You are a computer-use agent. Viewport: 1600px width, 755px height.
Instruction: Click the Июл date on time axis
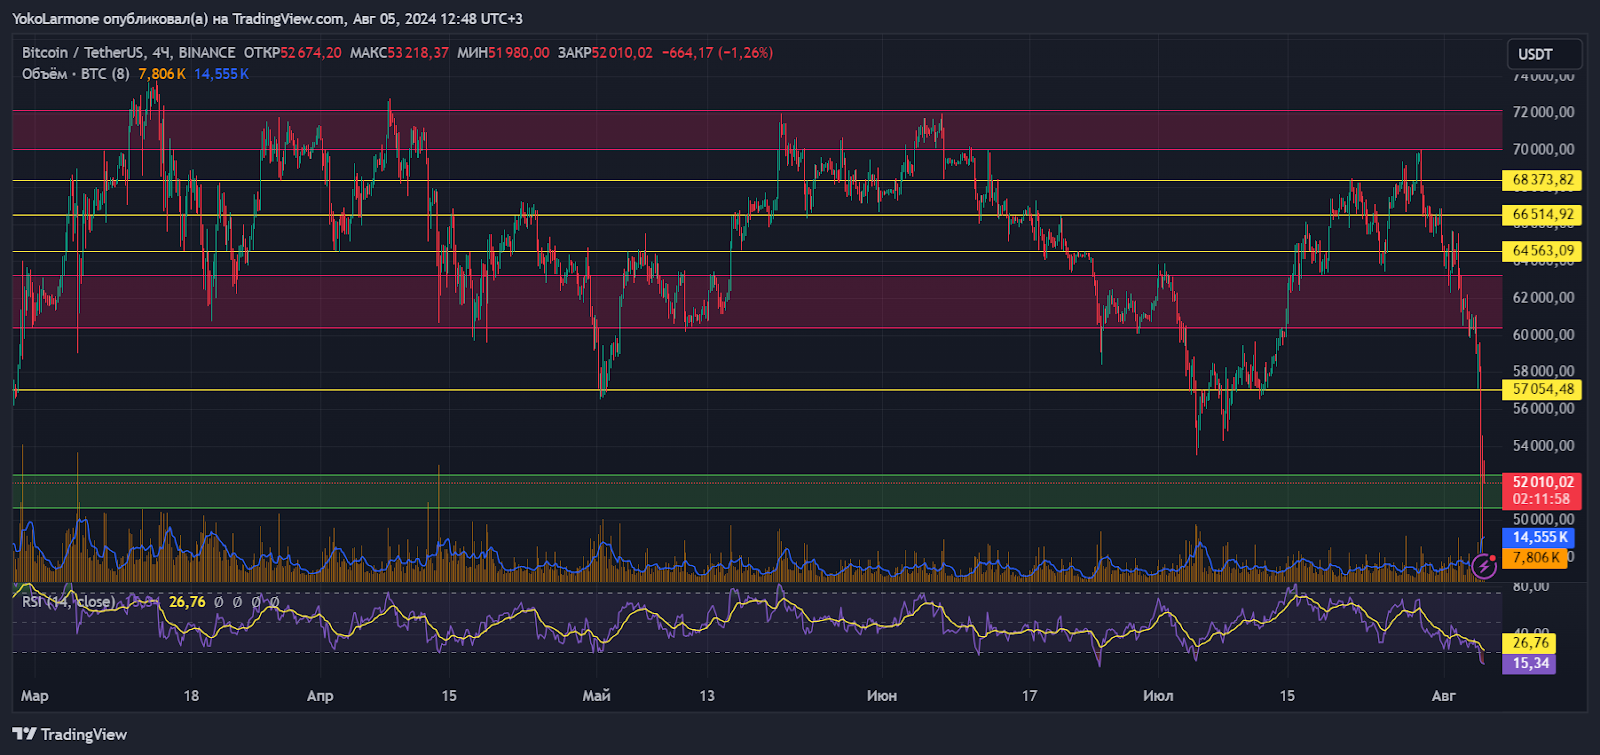(x=1158, y=696)
